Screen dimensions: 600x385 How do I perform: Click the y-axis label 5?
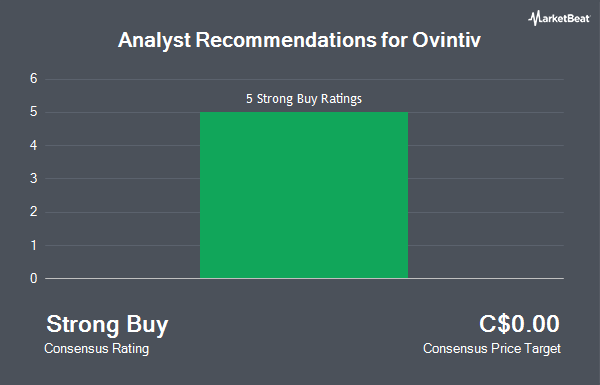coord(34,112)
